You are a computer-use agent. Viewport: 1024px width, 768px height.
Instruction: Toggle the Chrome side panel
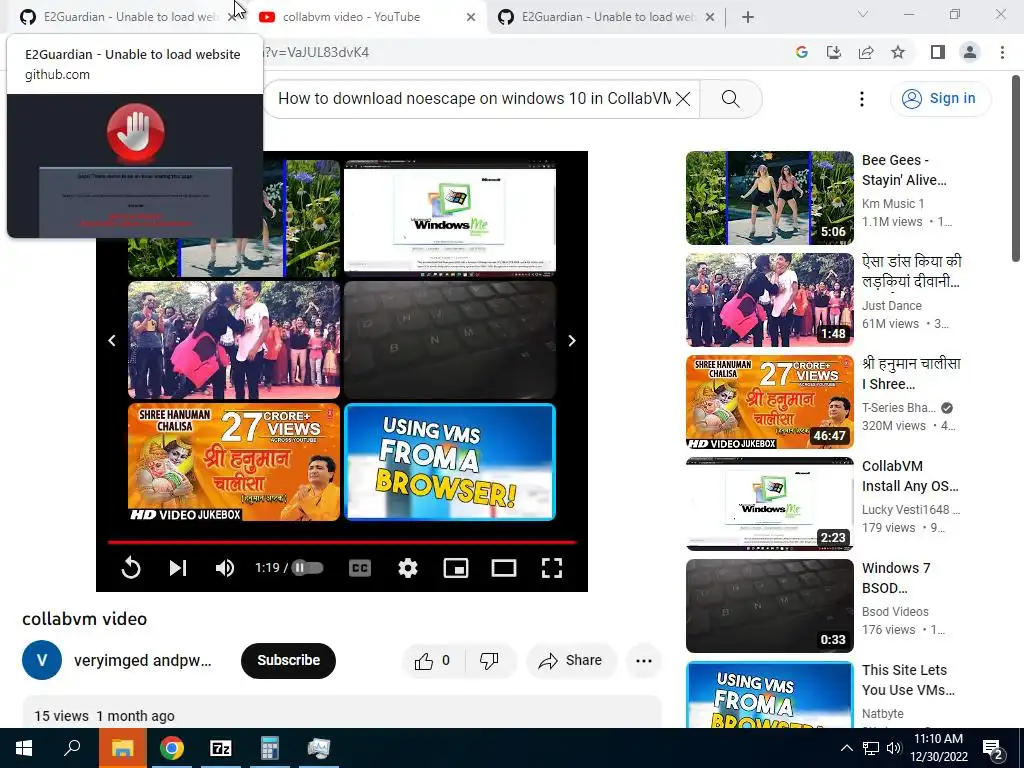pyautogui.click(x=938, y=52)
